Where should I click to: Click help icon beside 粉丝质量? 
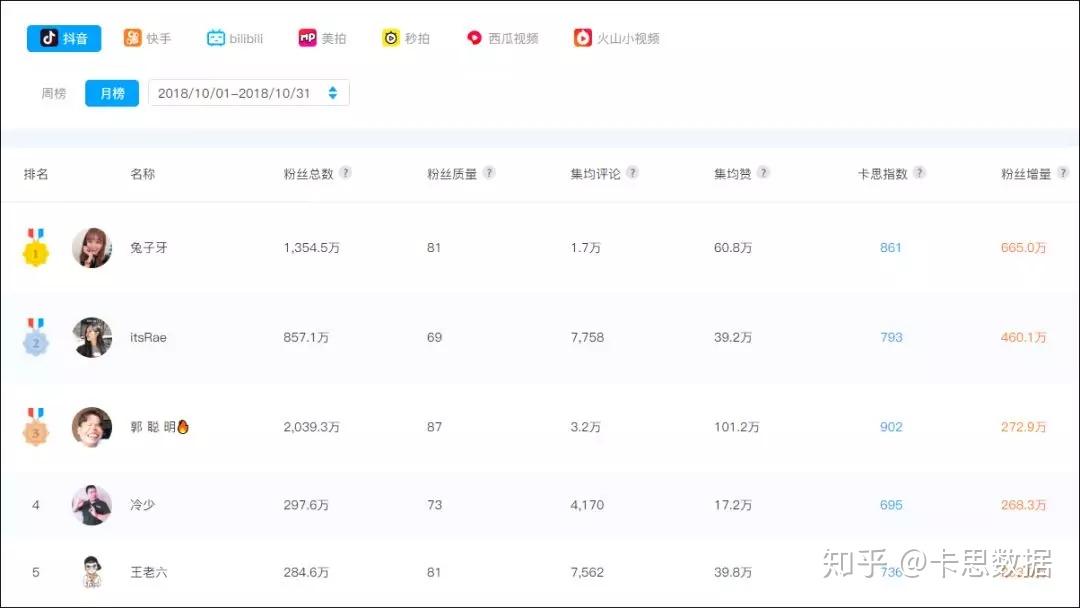coord(489,173)
